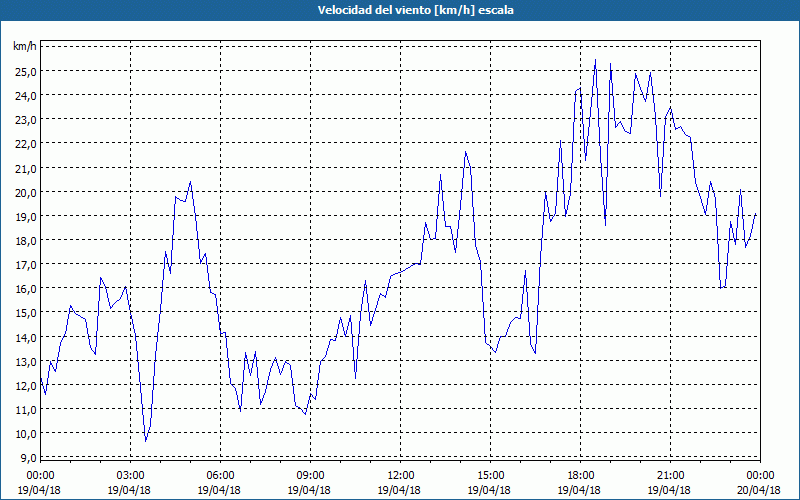Screen dimensions: 800x500
Task: Click the 18:00 time axis label
Action: click(x=580, y=476)
